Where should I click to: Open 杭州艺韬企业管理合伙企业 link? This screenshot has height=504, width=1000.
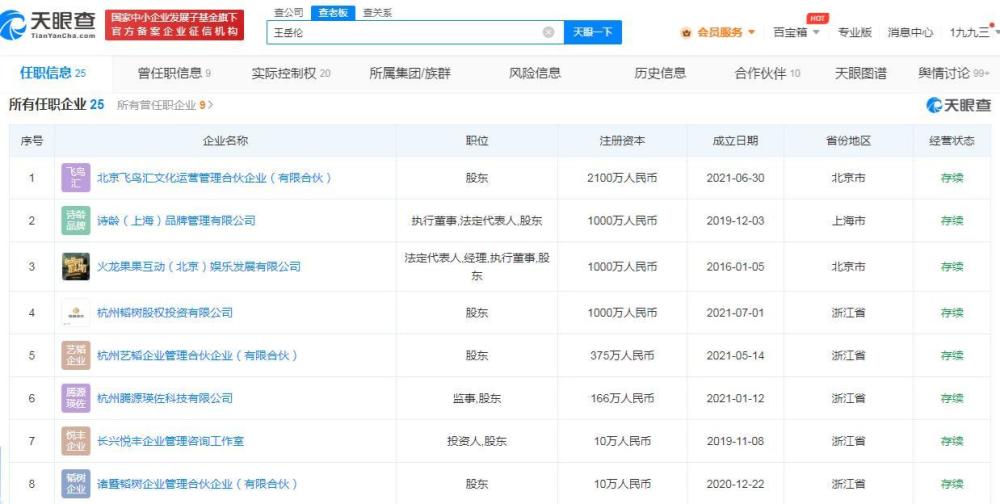tap(197, 355)
